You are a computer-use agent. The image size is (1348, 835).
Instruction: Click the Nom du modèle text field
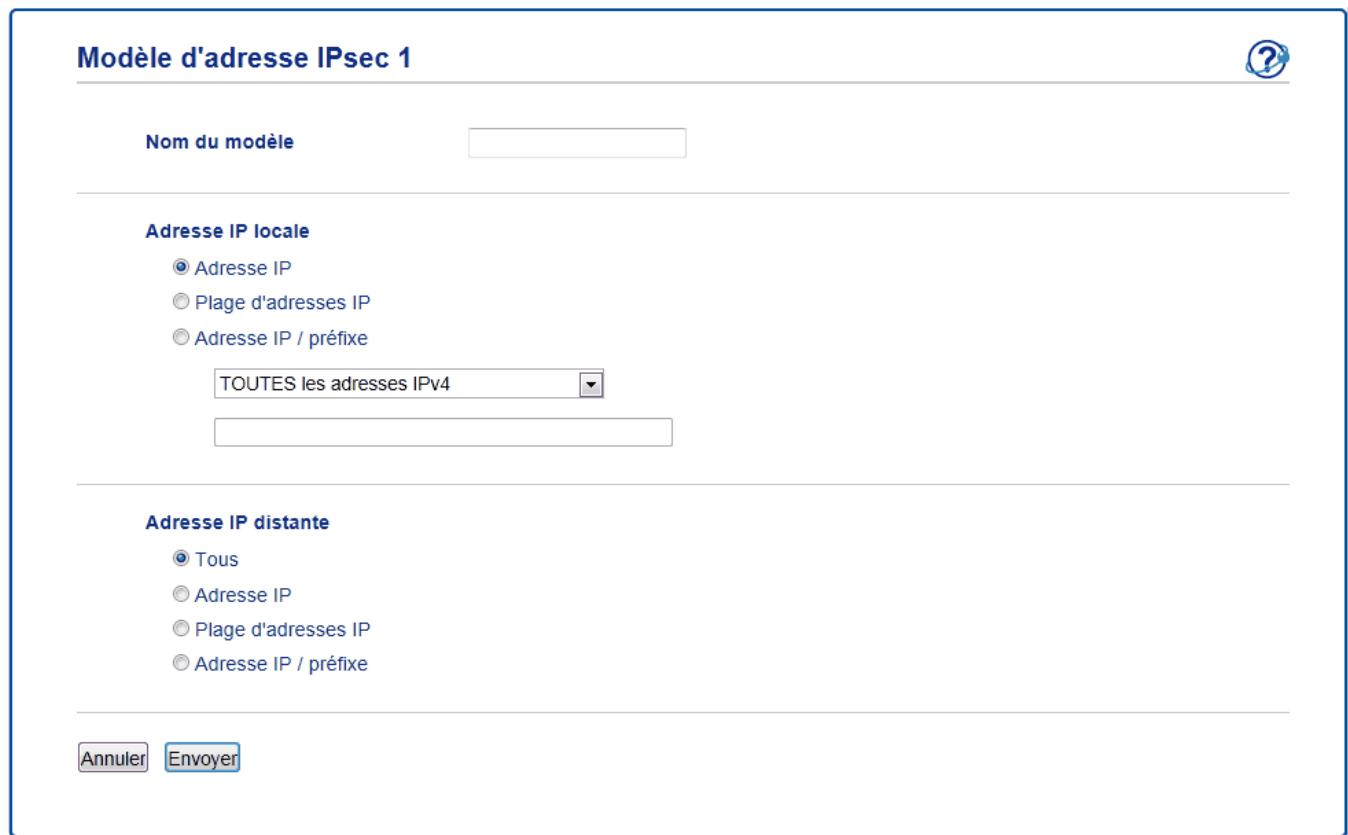pos(577,143)
